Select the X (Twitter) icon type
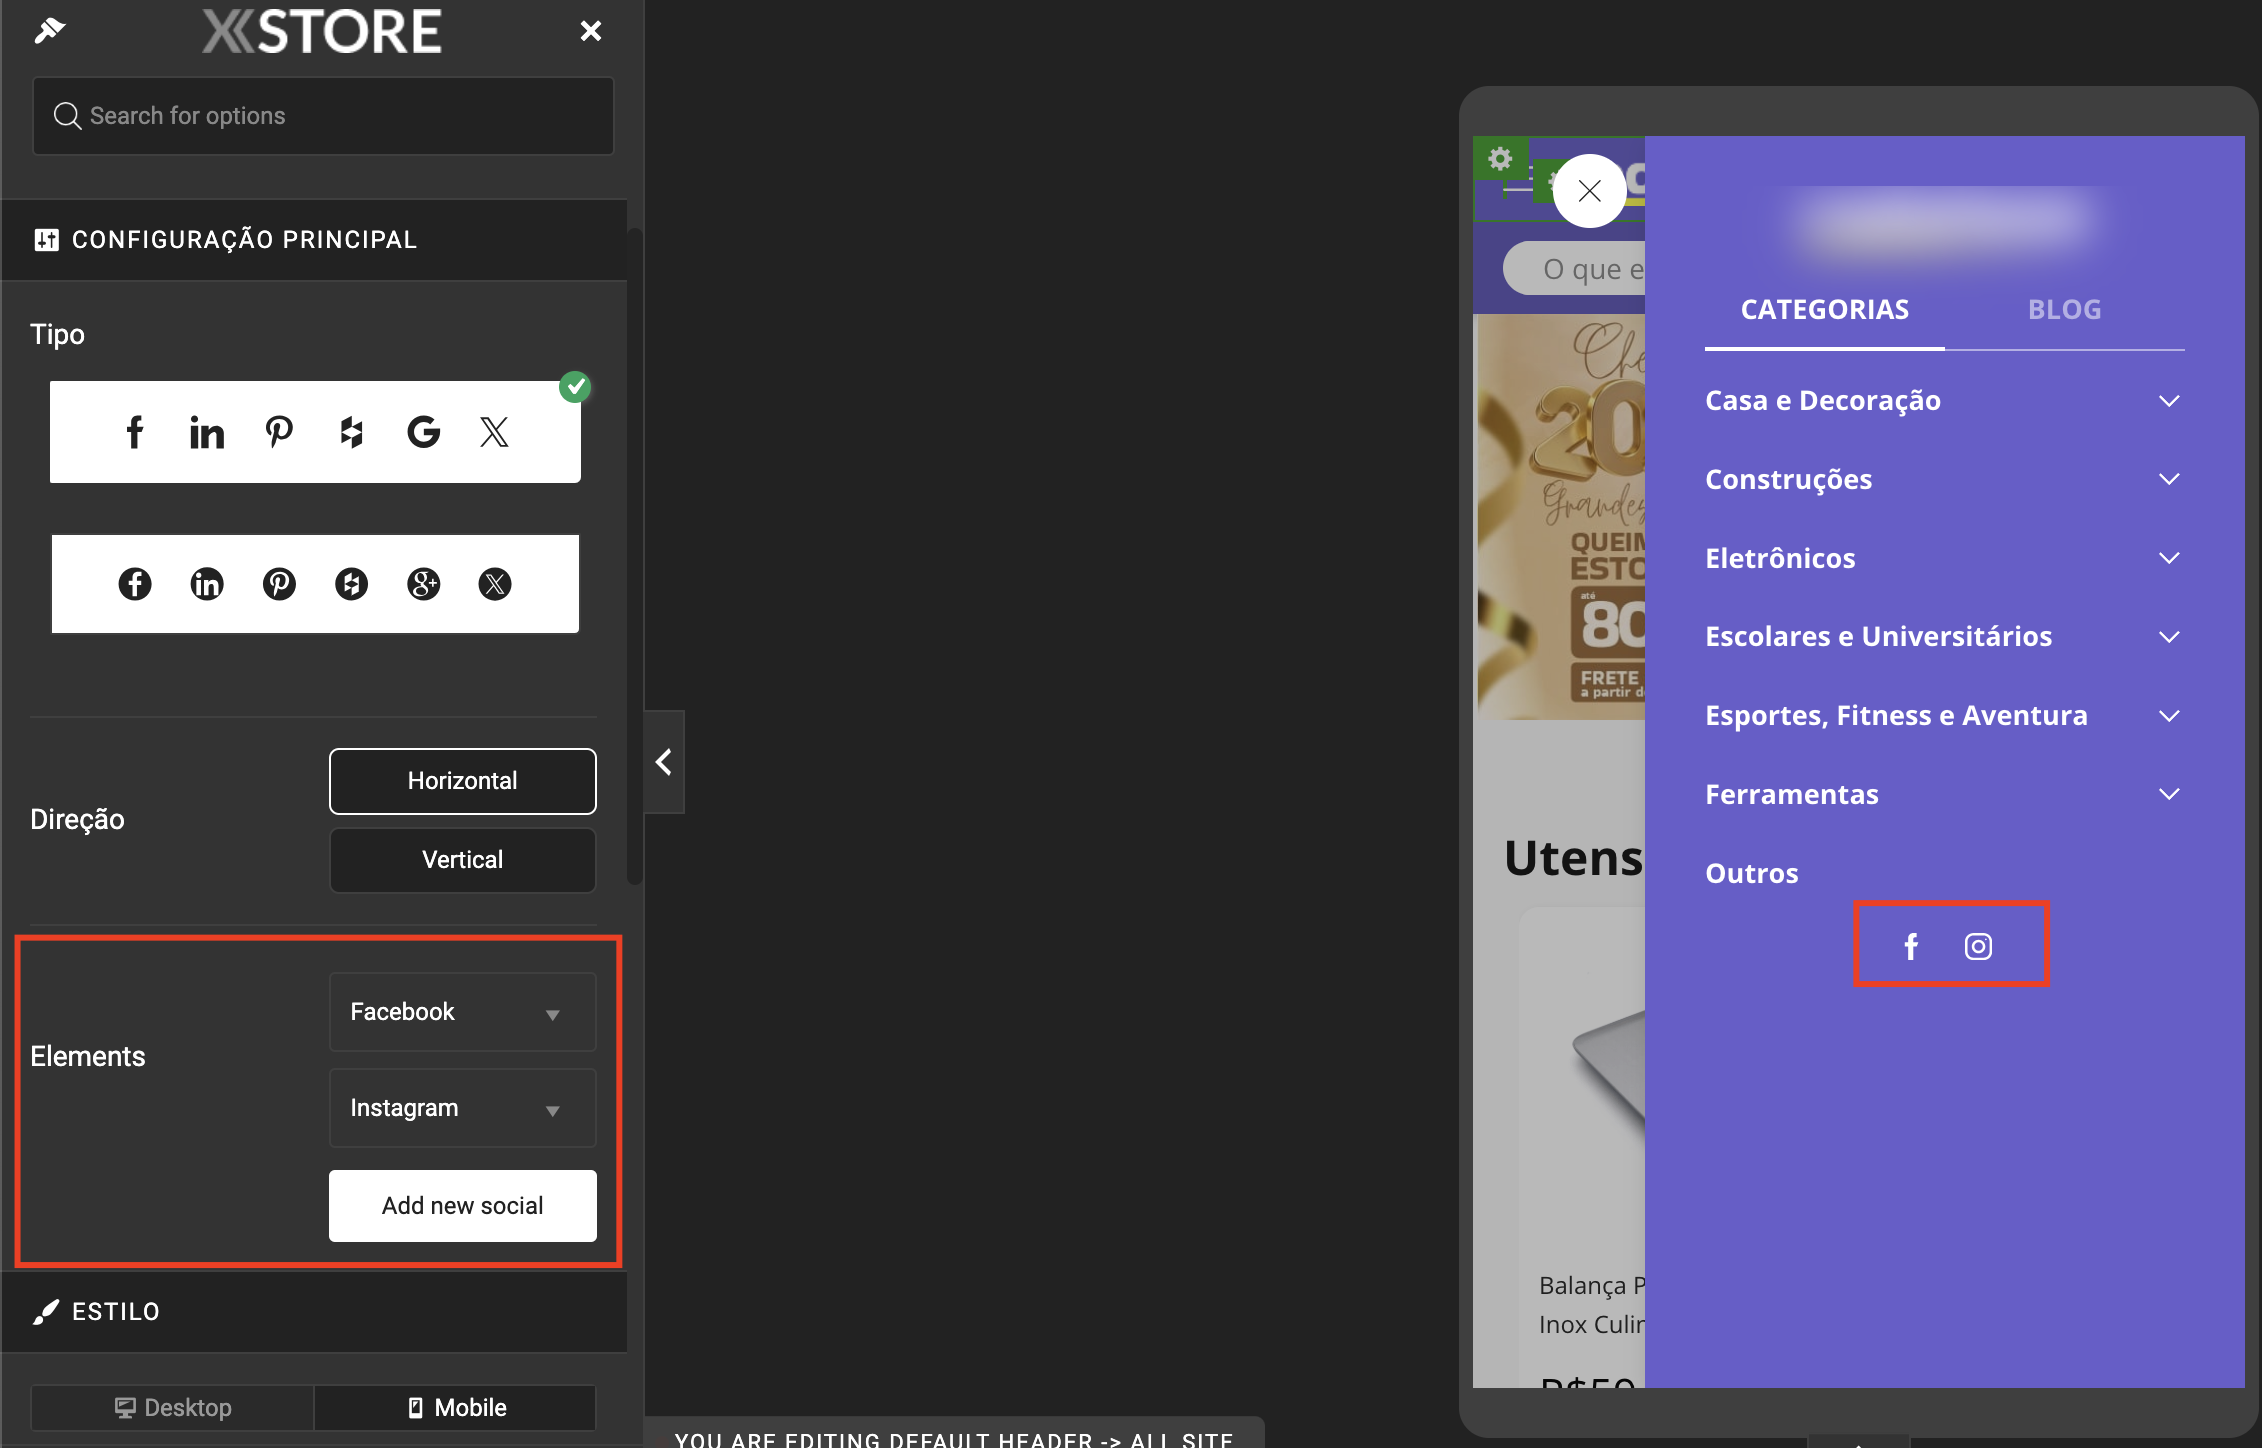The image size is (2262, 1448). point(495,432)
